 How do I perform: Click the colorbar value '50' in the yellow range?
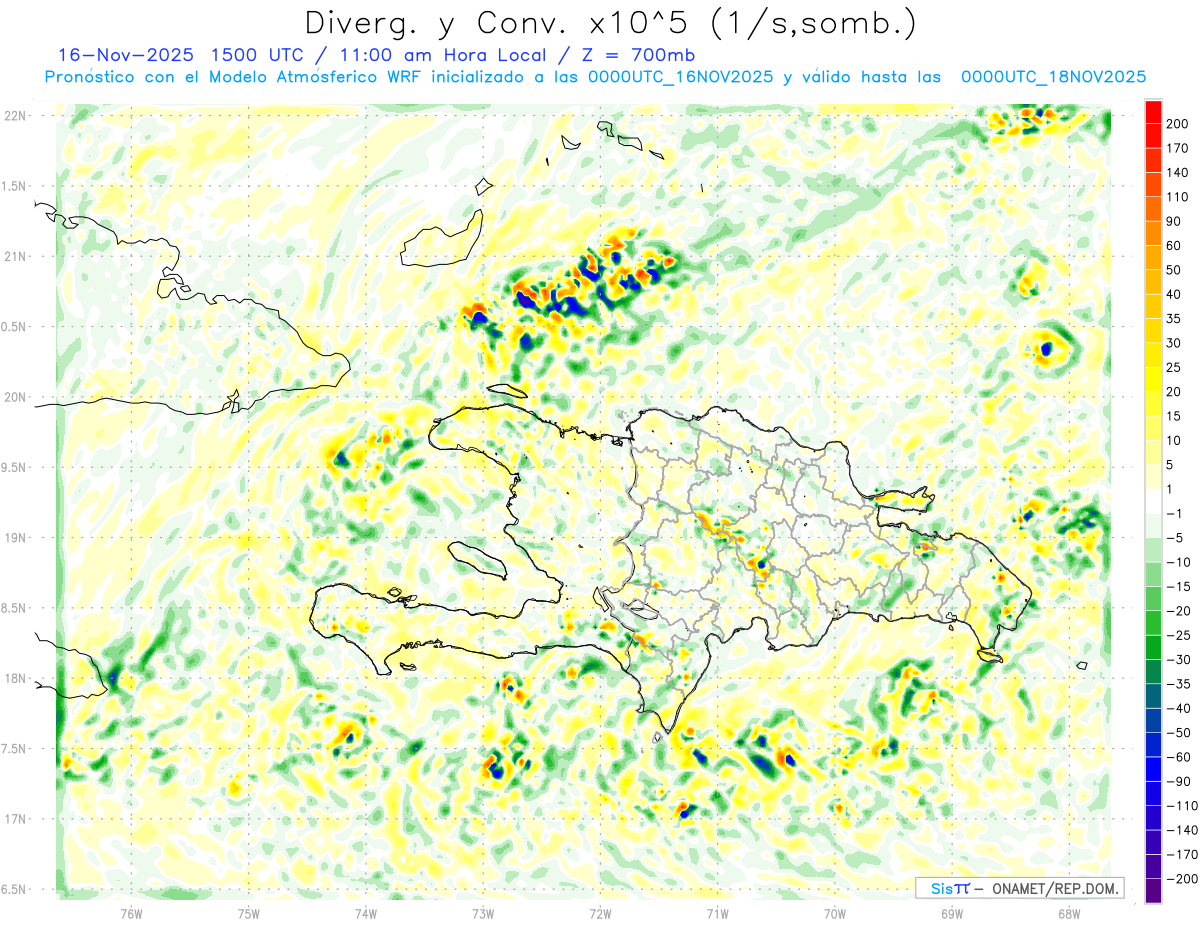point(1174,270)
